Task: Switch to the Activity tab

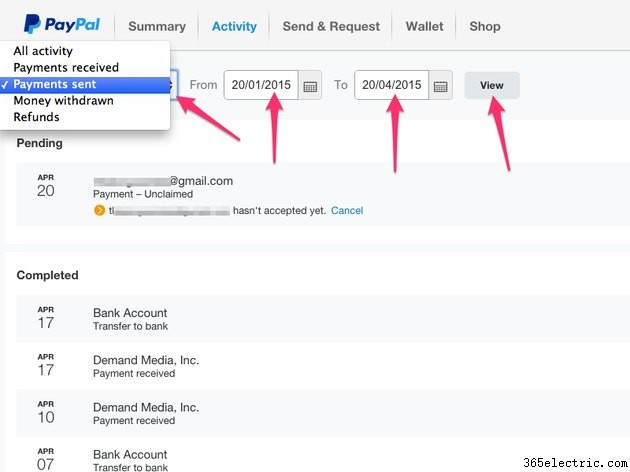Action: coord(234,27)
